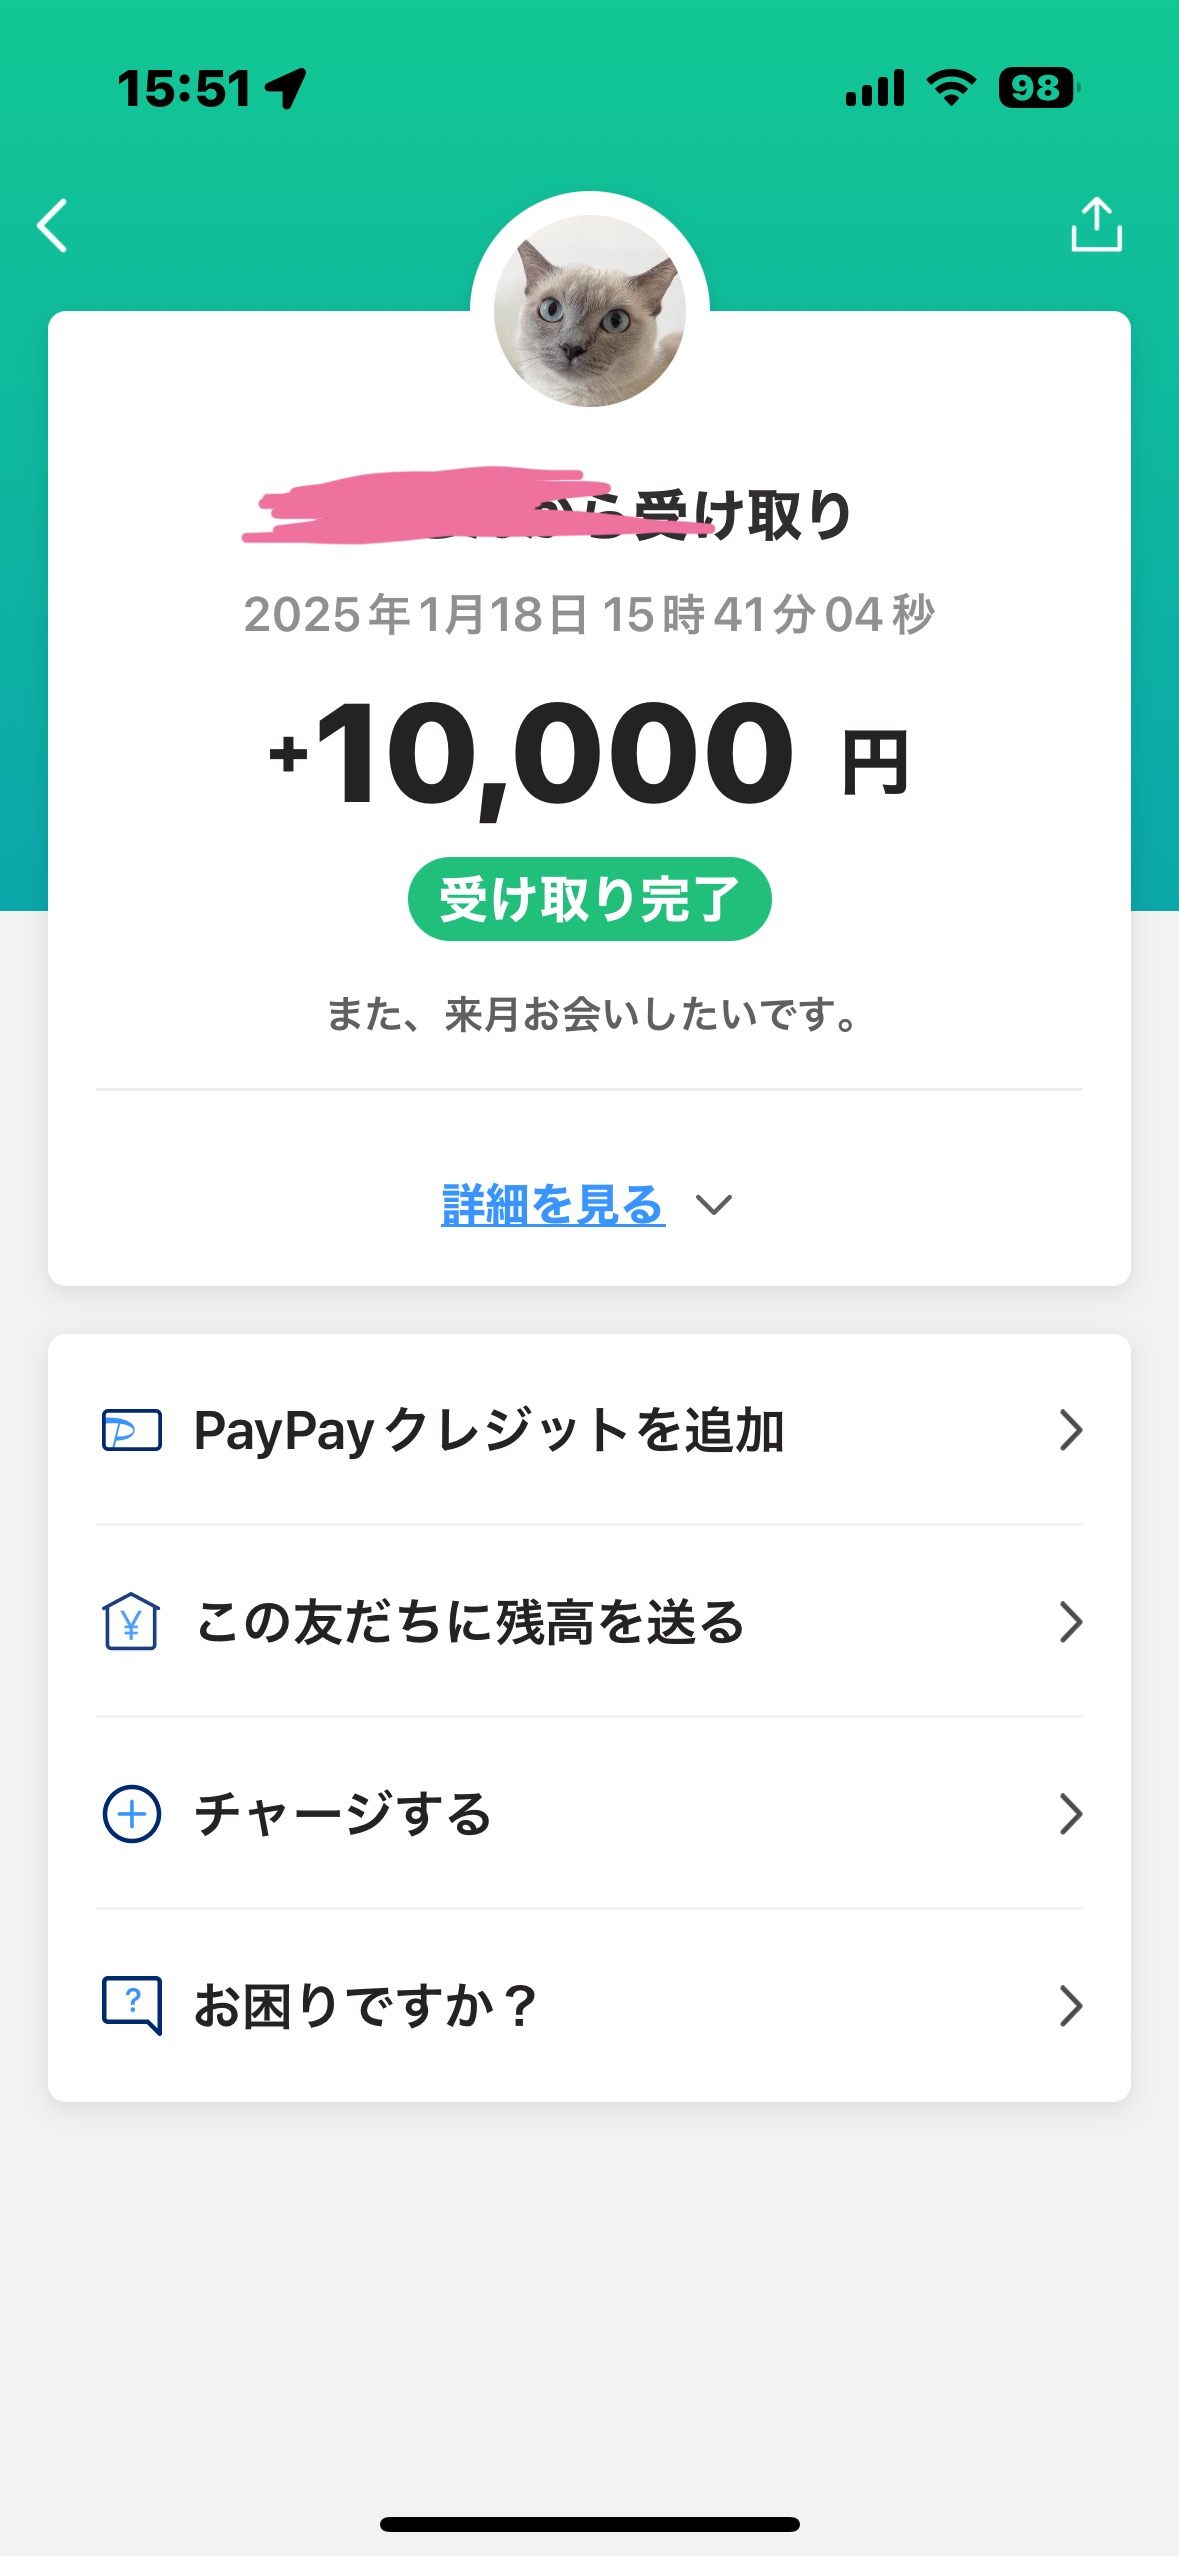
Task: Tap the chevron beside お困りですか？
Action: (1071, 2006)
